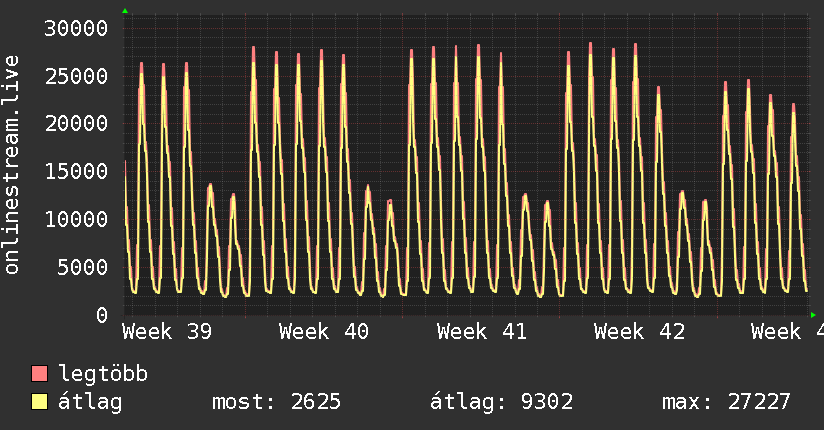Click the most: 2625 value
Image resolution: width=824 pixels, height=430 pixels.
276,402
